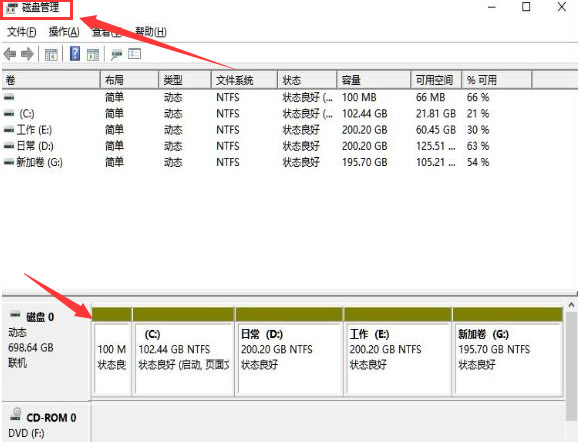Close the 磁盘管理 window
Viewport: 579px width, 442px height.
[x=562, y=7]
